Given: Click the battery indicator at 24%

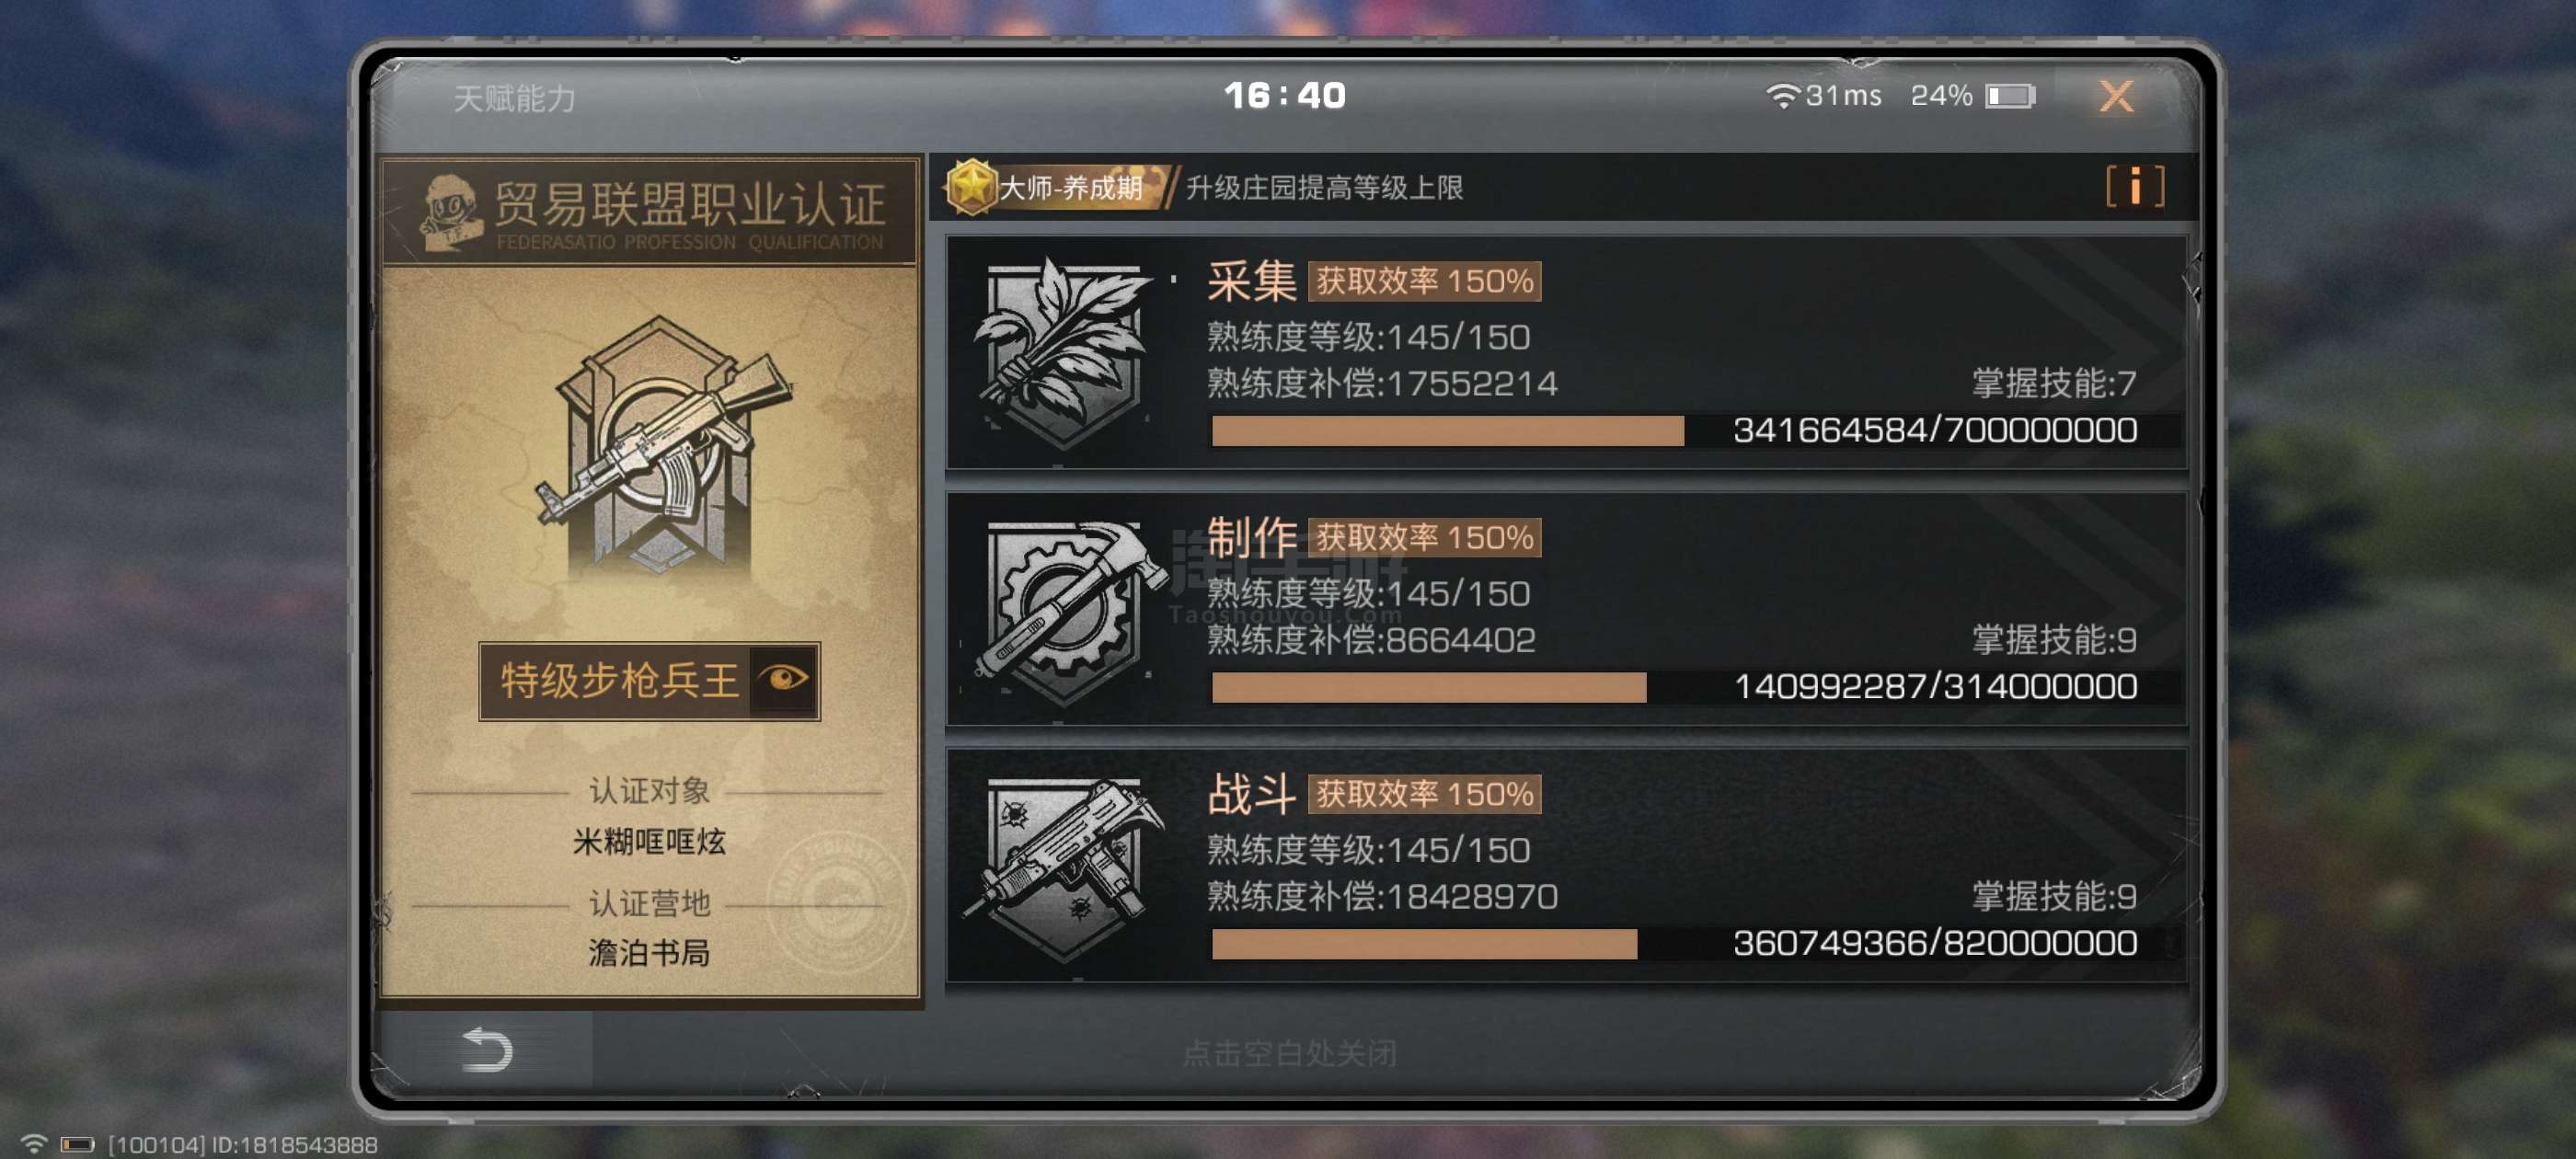Looking at the screenshot, I should (1972, 96).
